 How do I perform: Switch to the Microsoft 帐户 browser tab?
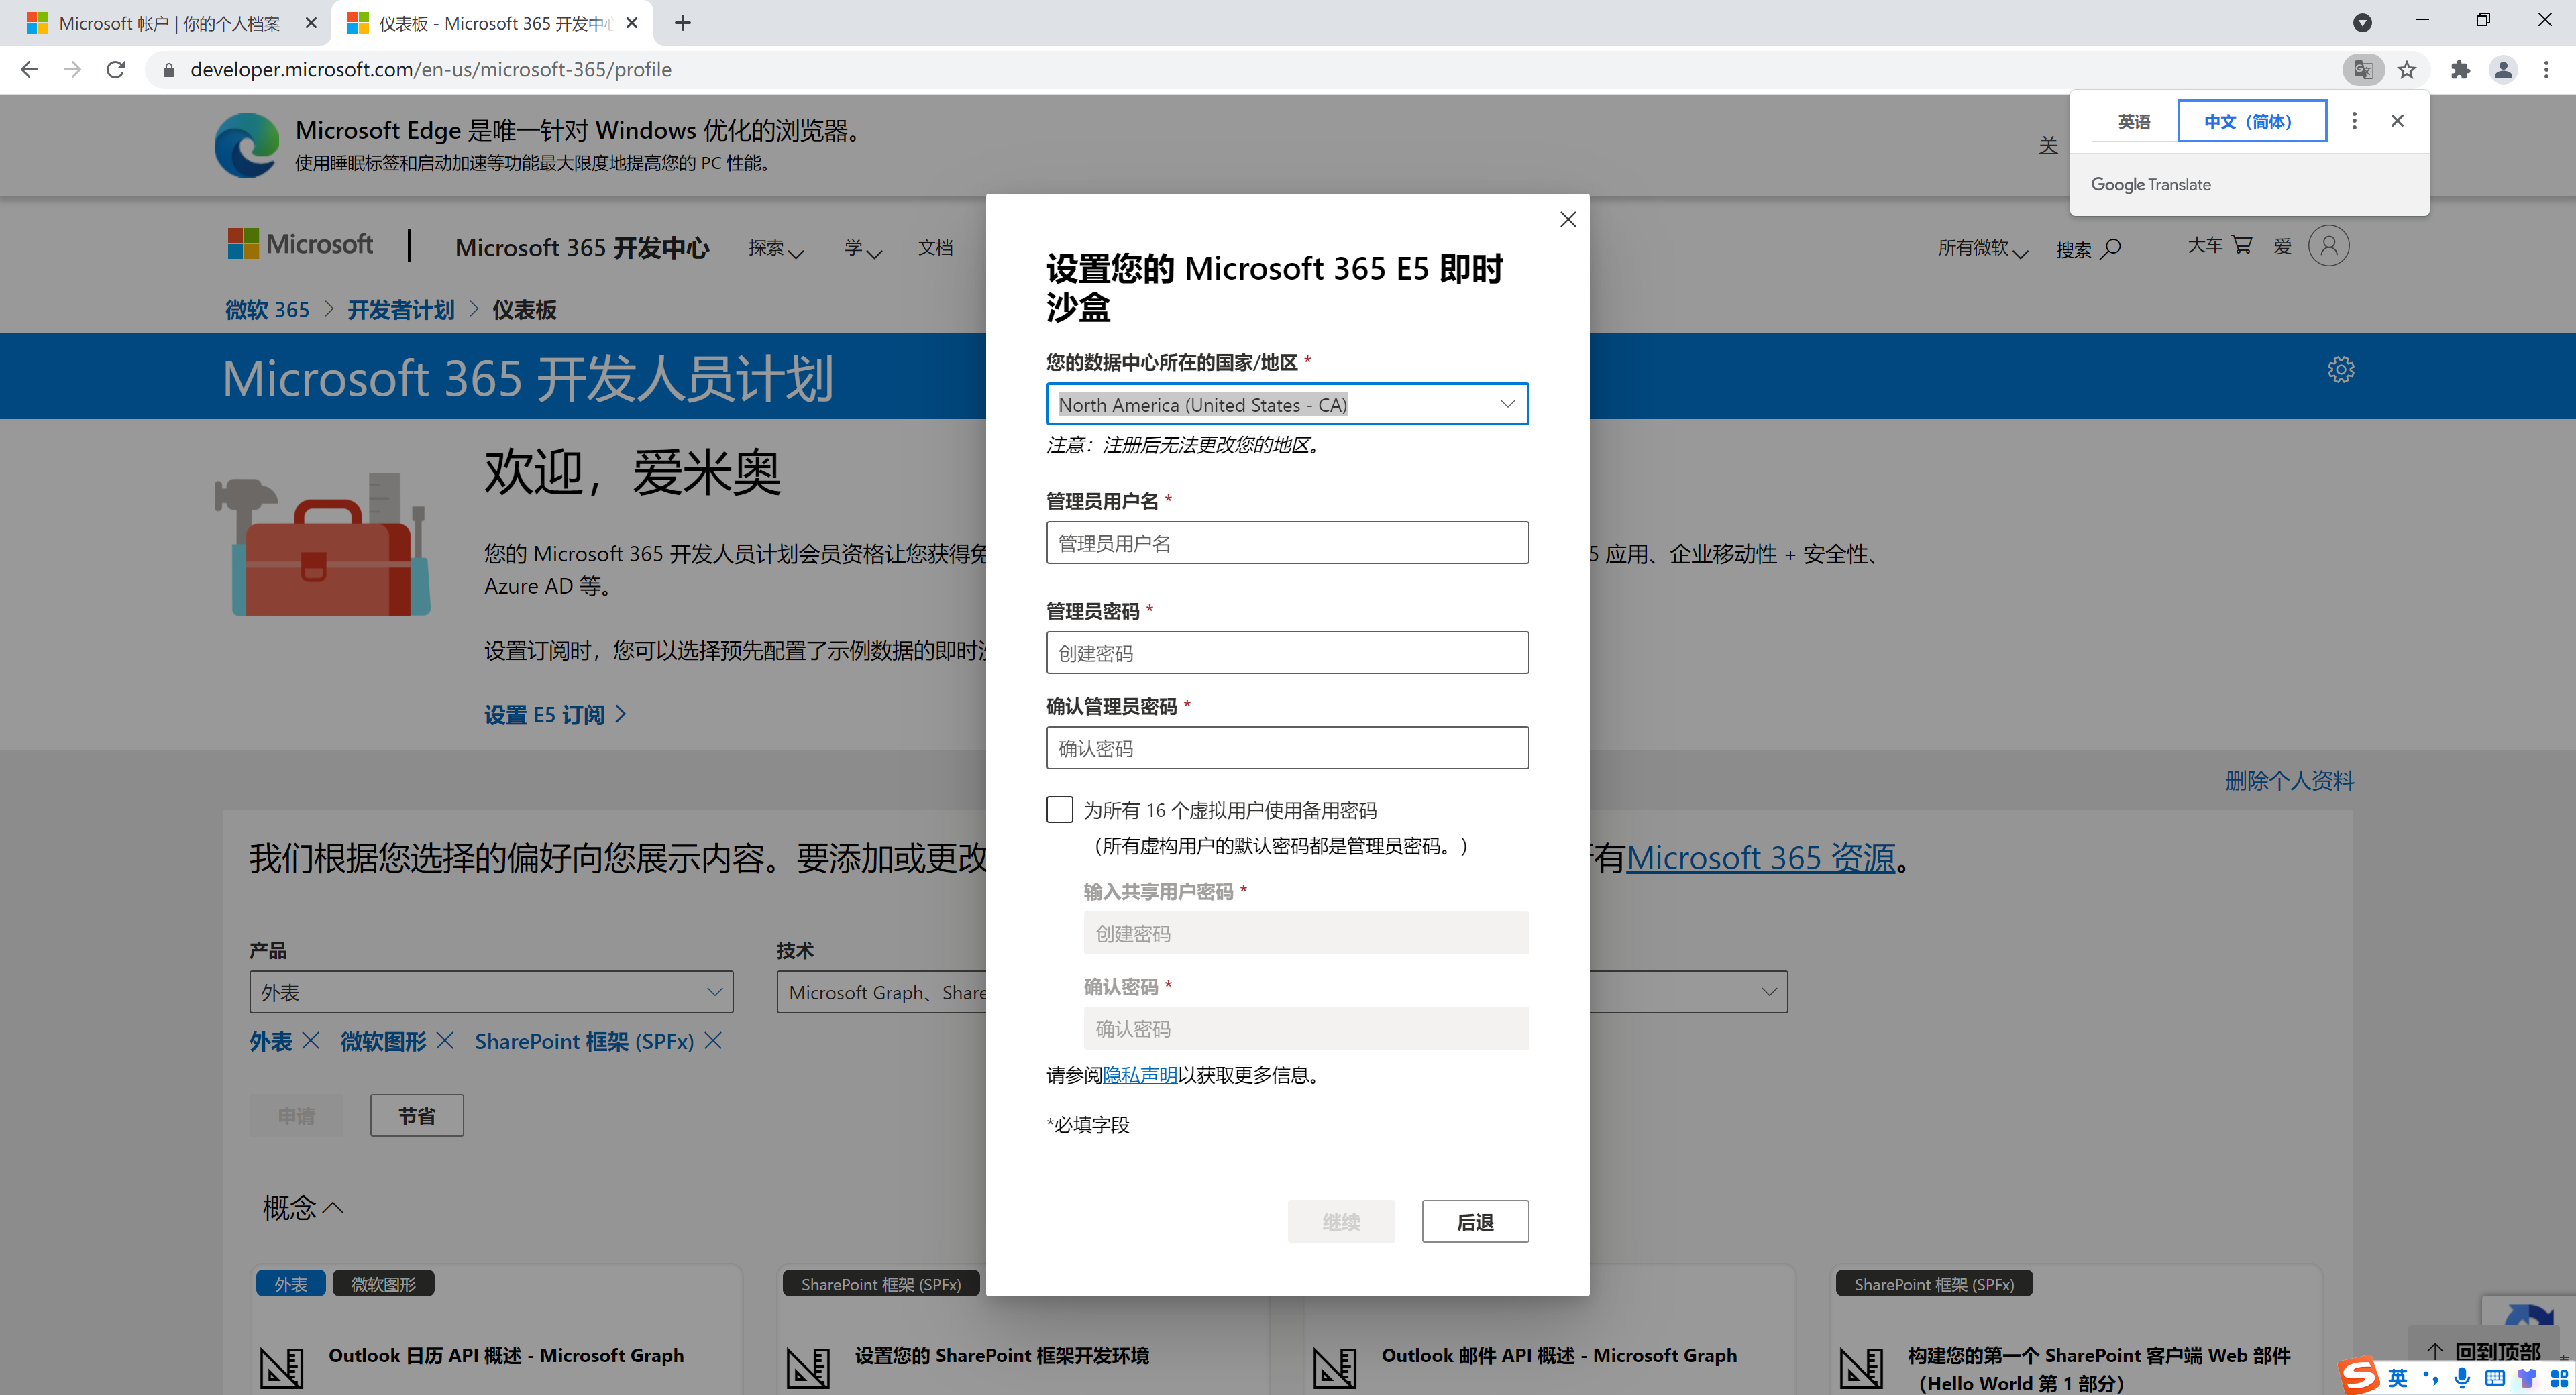168,23
